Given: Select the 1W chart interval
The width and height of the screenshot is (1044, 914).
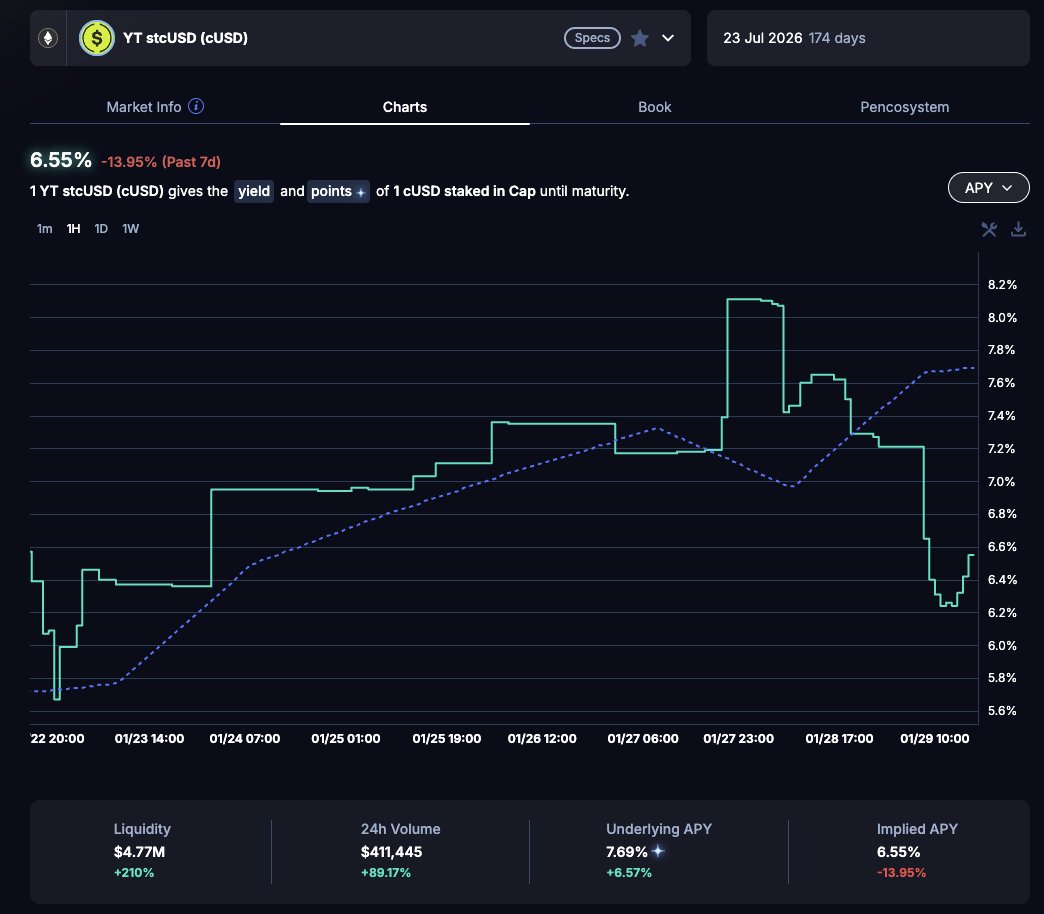Looking at the screenshot, I should click(131, 229).
